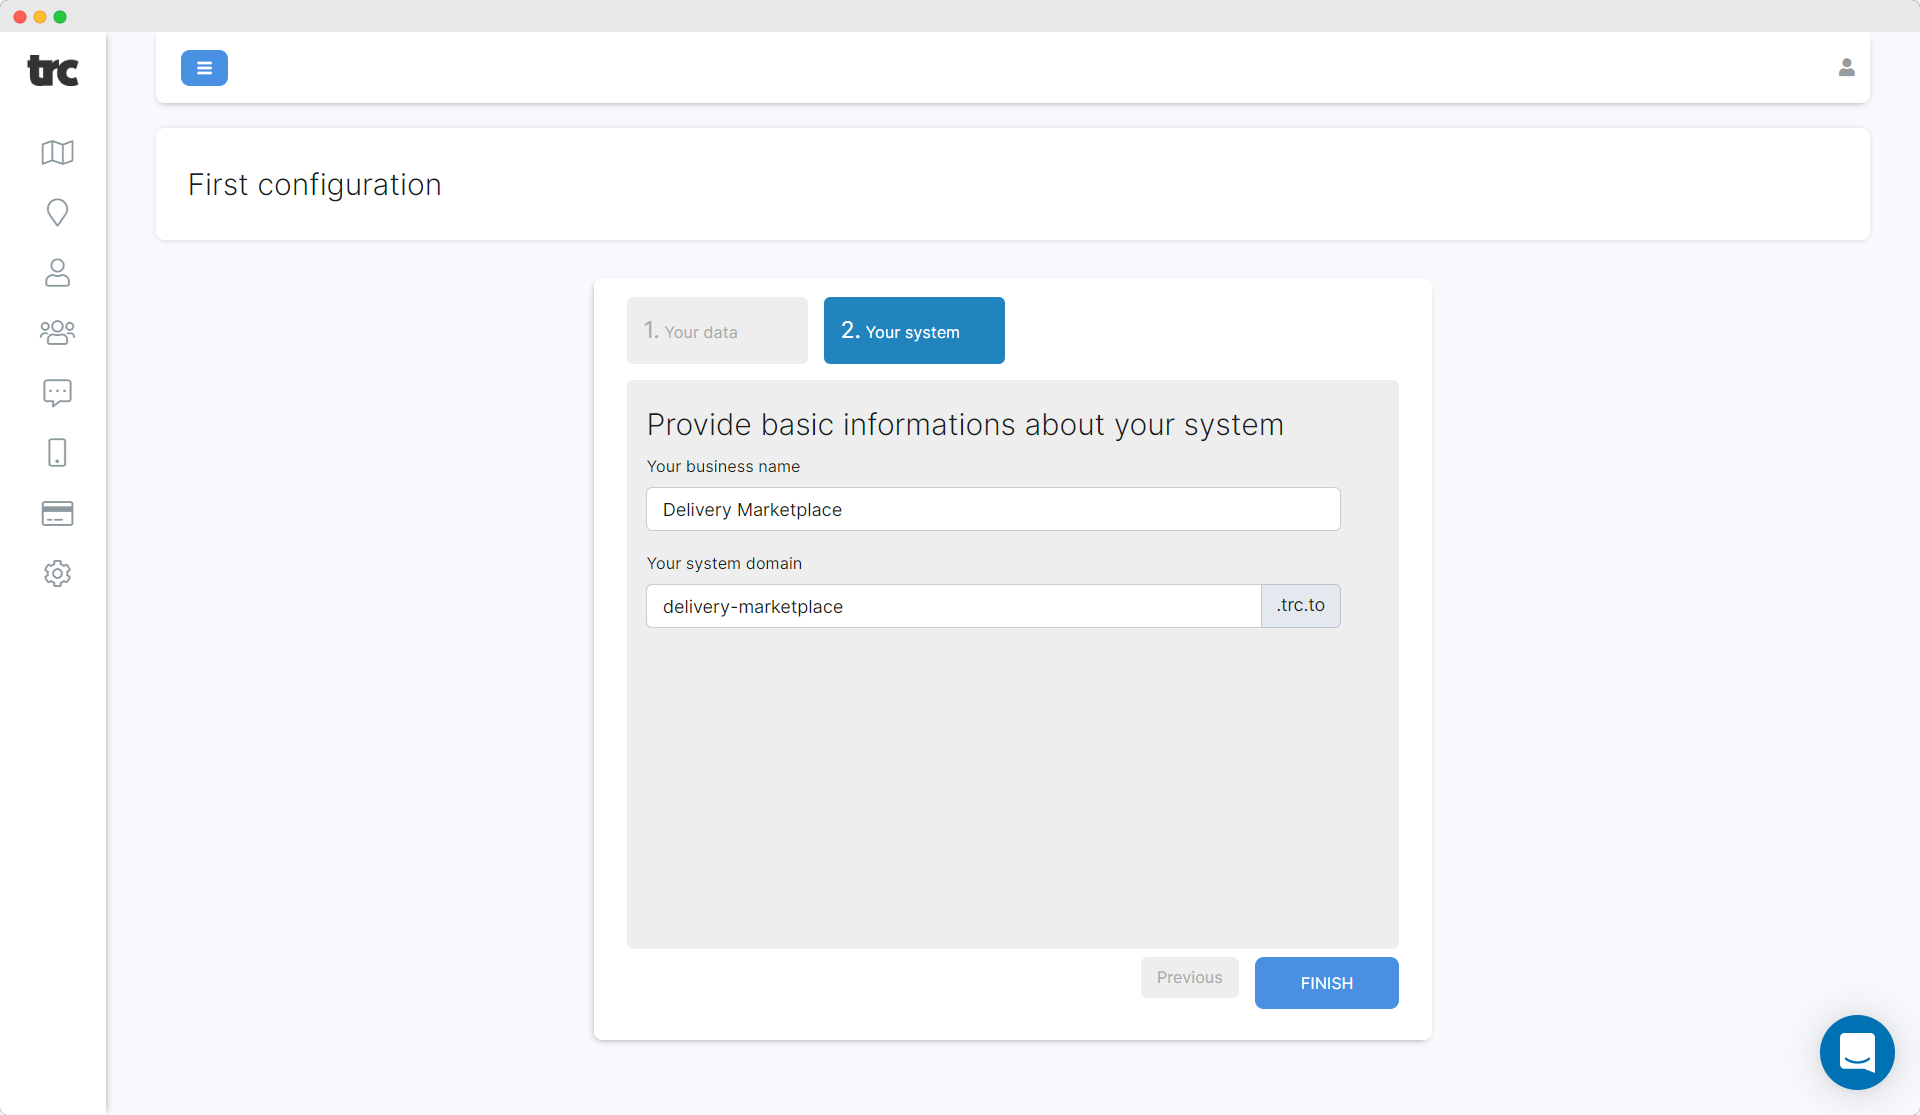Image resolution: width=1920 pixels, height=1115 pixels.
Task: Click the Your system domain field
Action: pos(954,606)
